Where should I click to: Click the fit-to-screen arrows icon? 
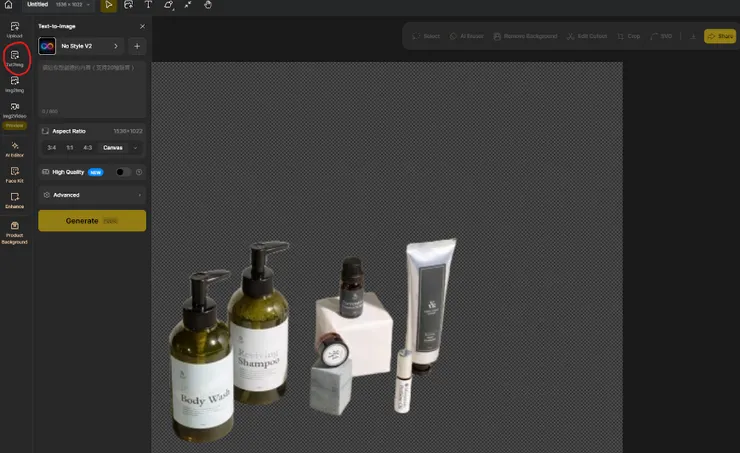point(188,5)
